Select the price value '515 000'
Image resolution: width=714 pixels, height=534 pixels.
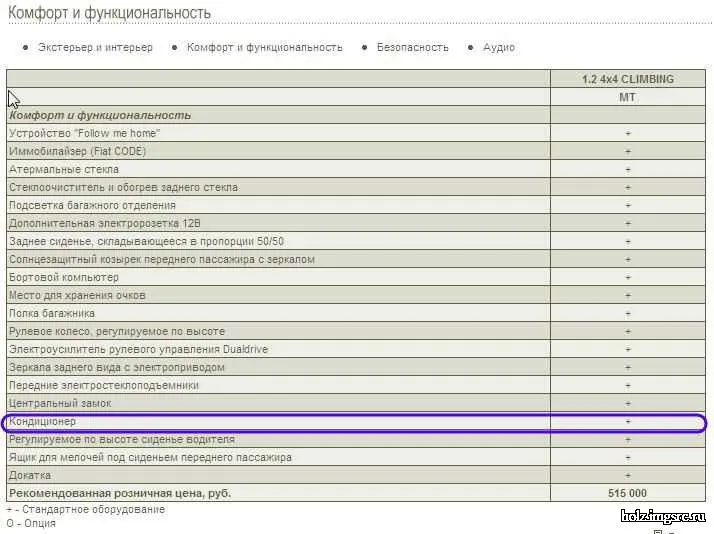pyautogui.click(x=627, y=493)
